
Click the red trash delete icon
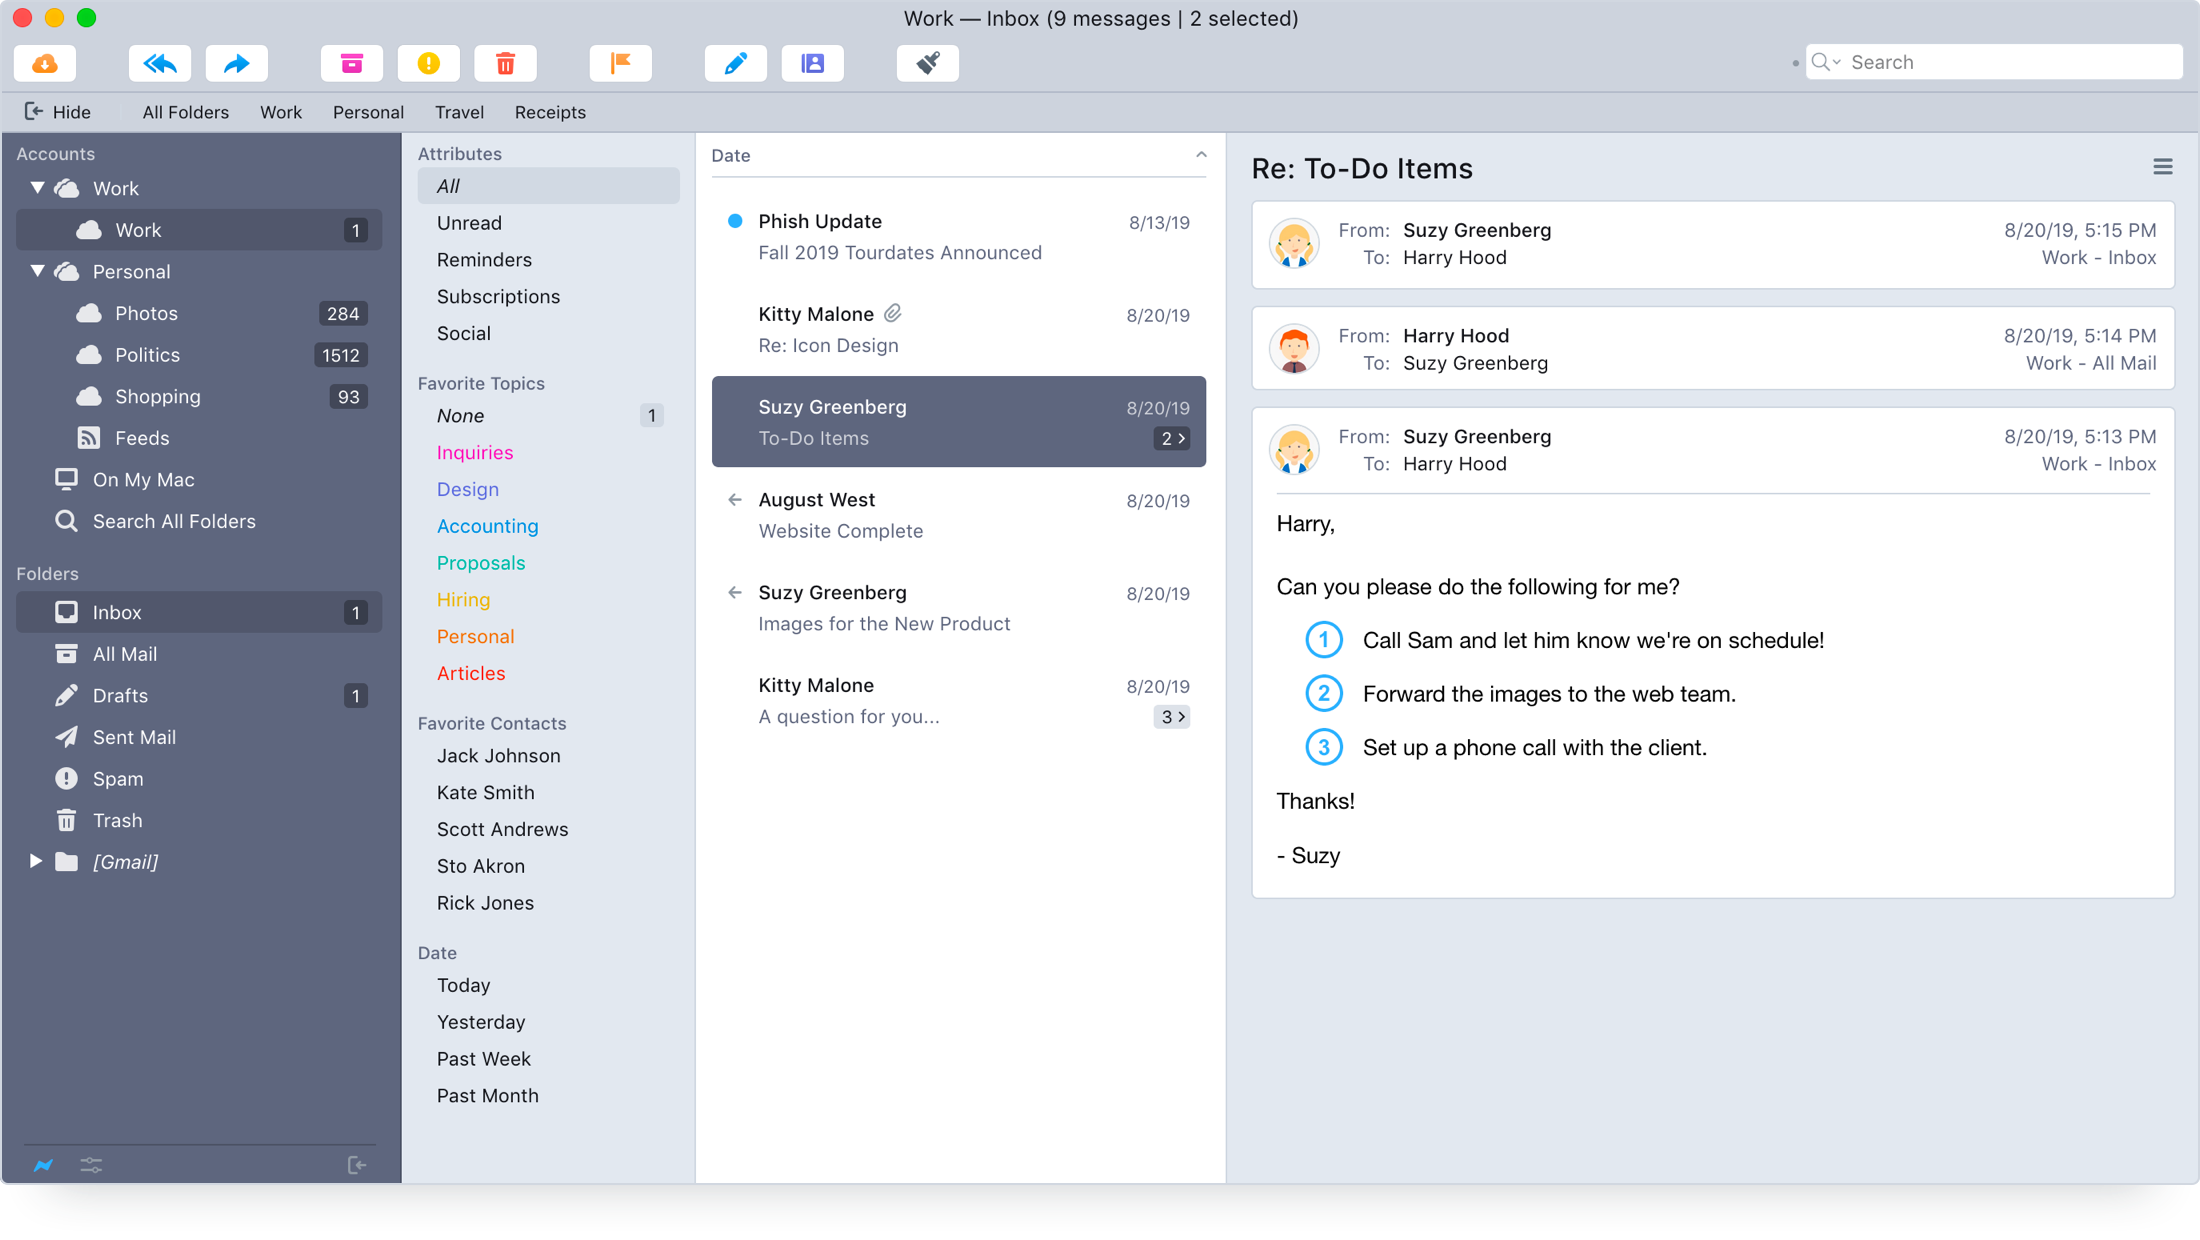click(x=505, y=63)
